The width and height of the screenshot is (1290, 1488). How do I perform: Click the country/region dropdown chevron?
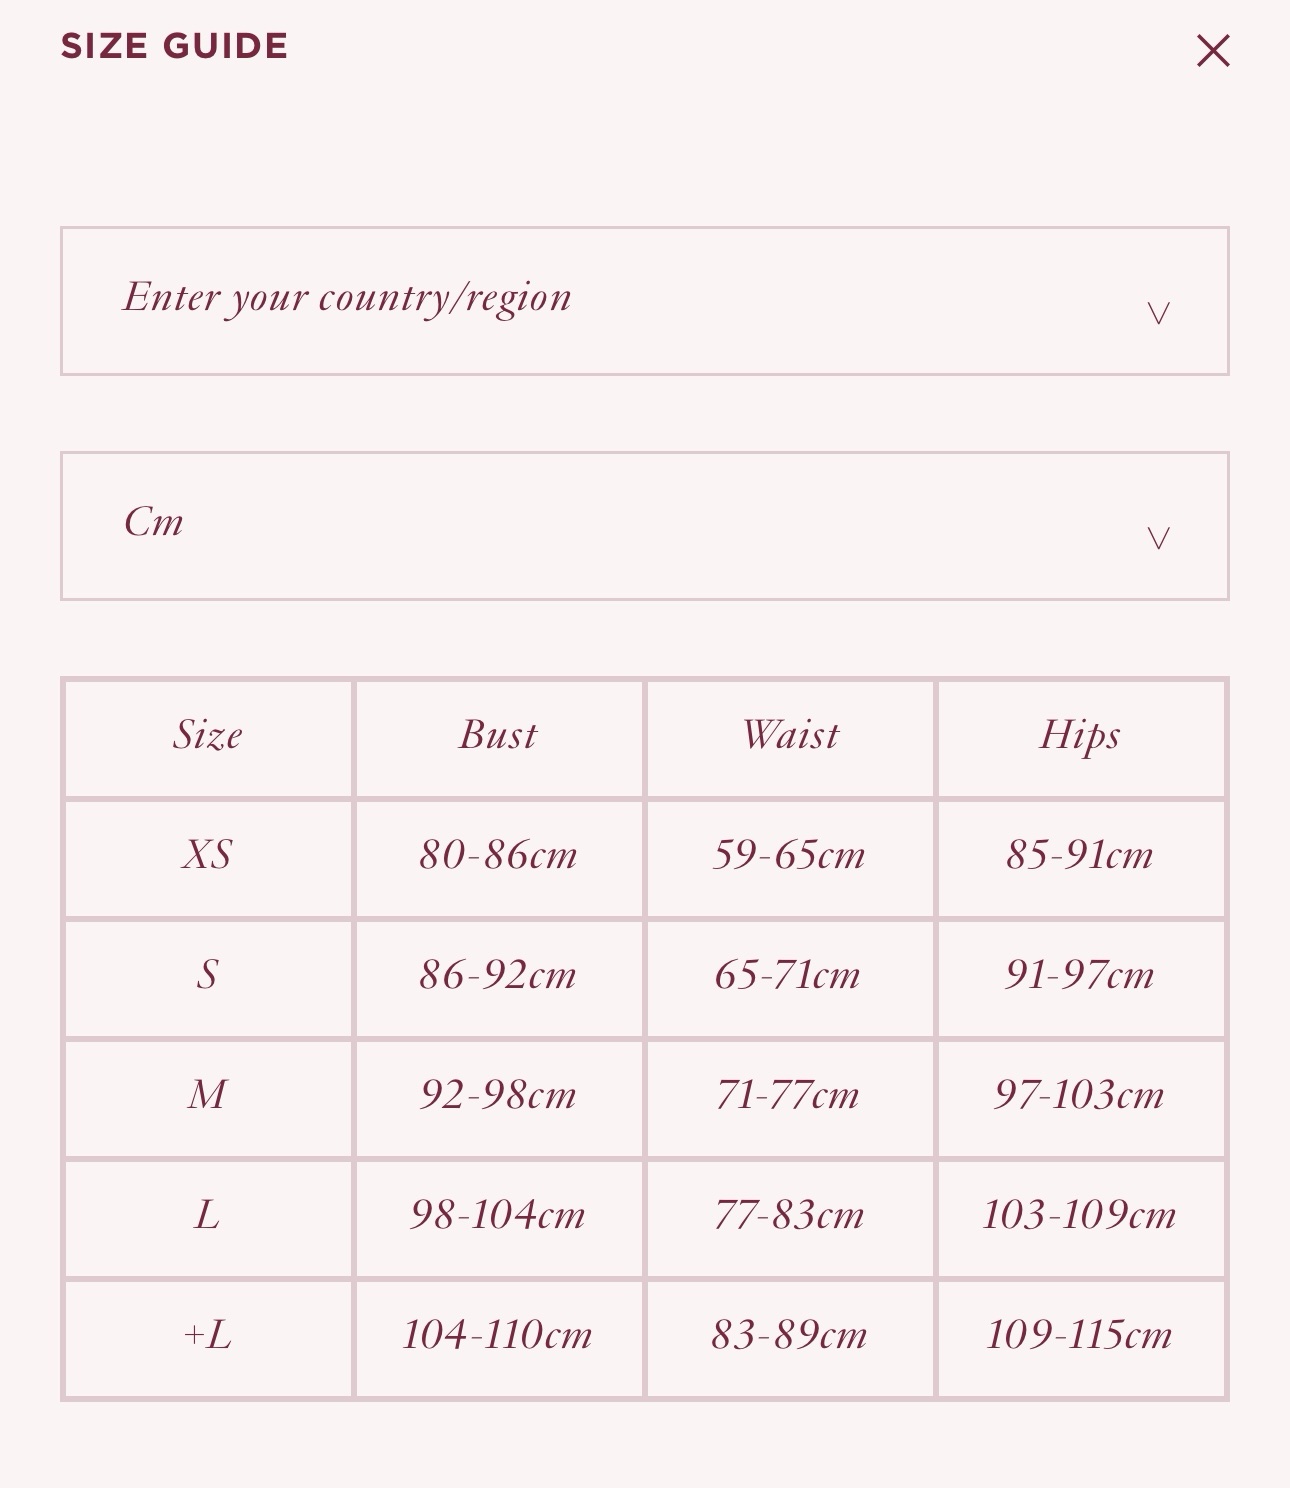pos(1158,314)
